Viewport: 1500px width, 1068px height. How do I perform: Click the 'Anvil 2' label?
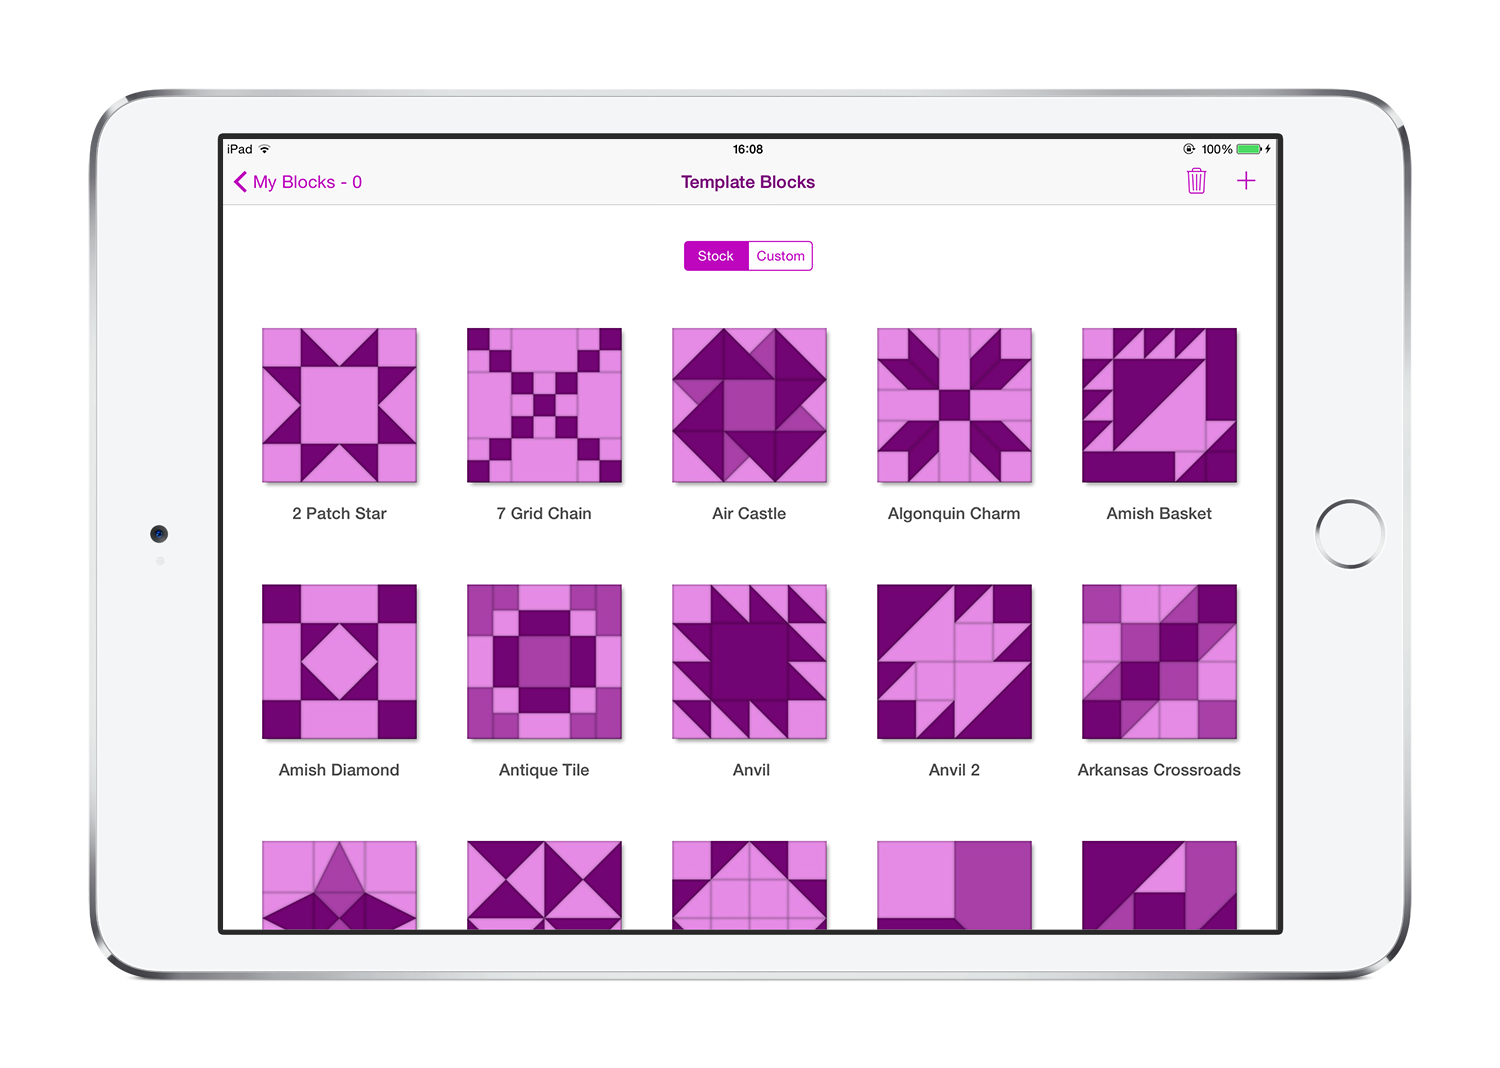[x=954, y=770]
